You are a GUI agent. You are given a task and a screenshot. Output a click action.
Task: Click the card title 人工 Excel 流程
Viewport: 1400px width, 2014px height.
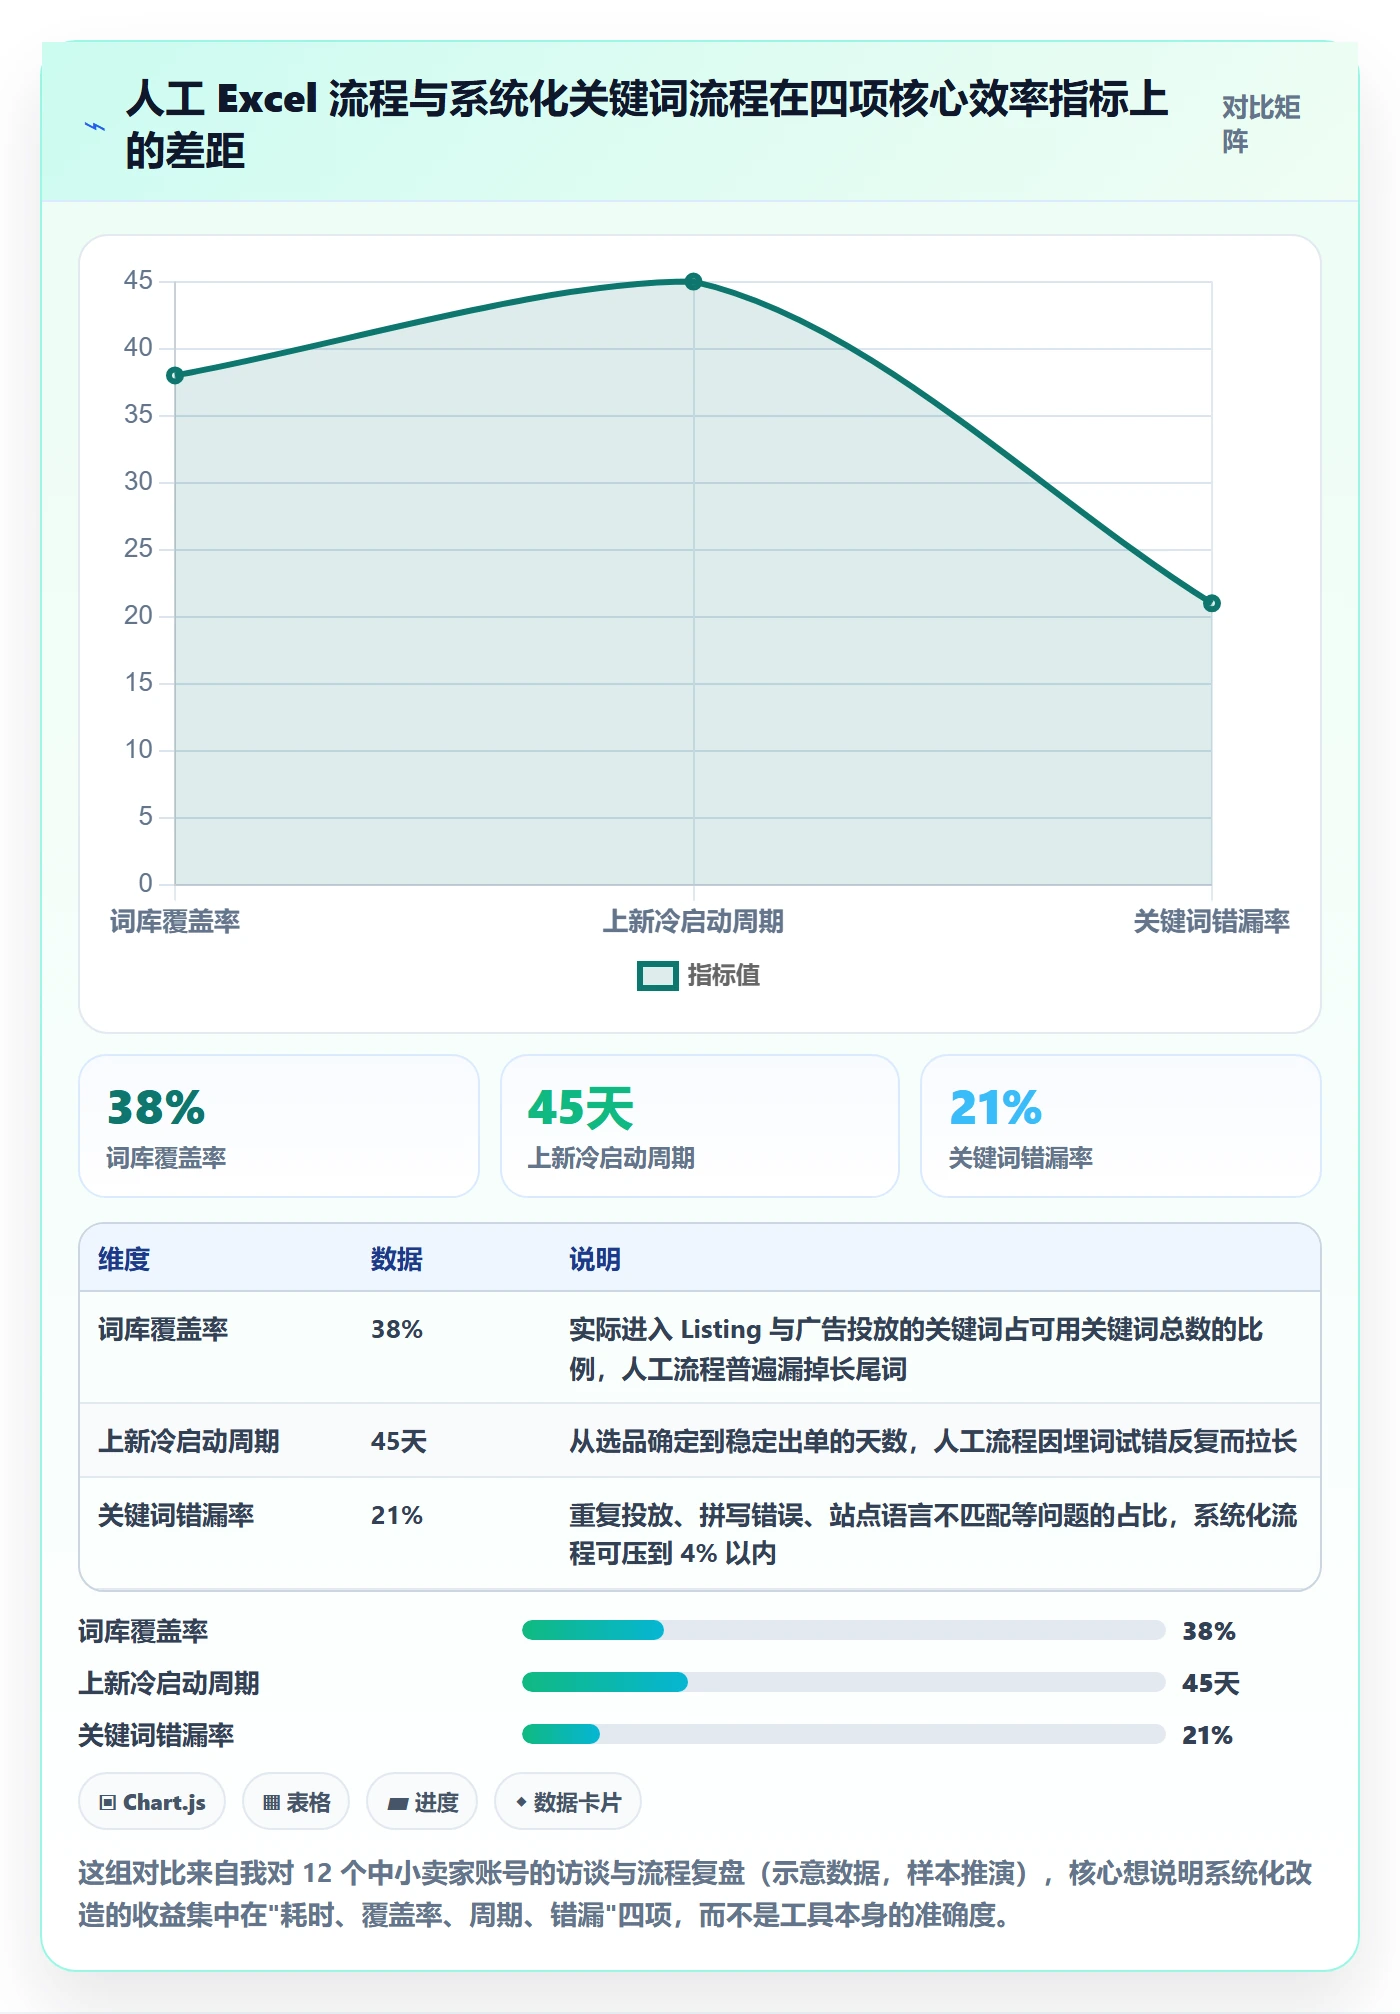coord(646,125)
